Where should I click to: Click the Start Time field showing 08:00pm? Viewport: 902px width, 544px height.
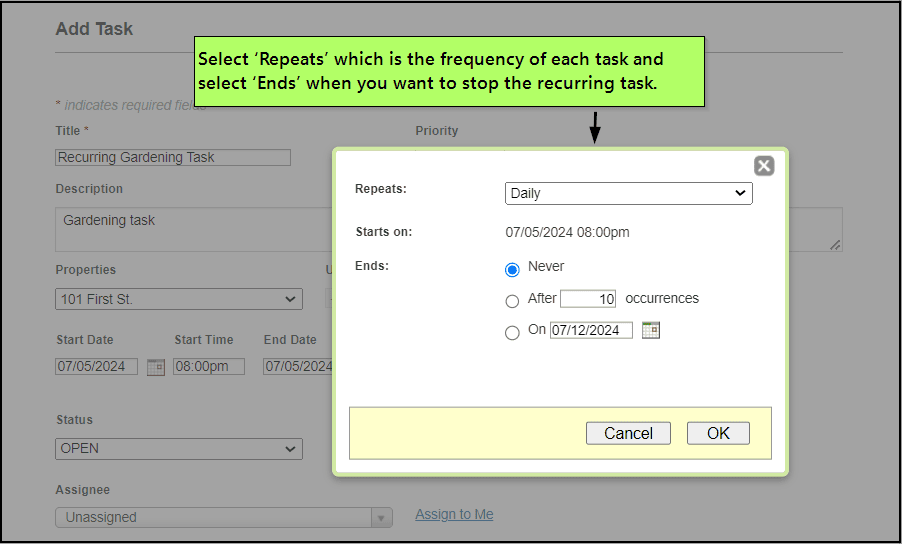click(208, 367)
